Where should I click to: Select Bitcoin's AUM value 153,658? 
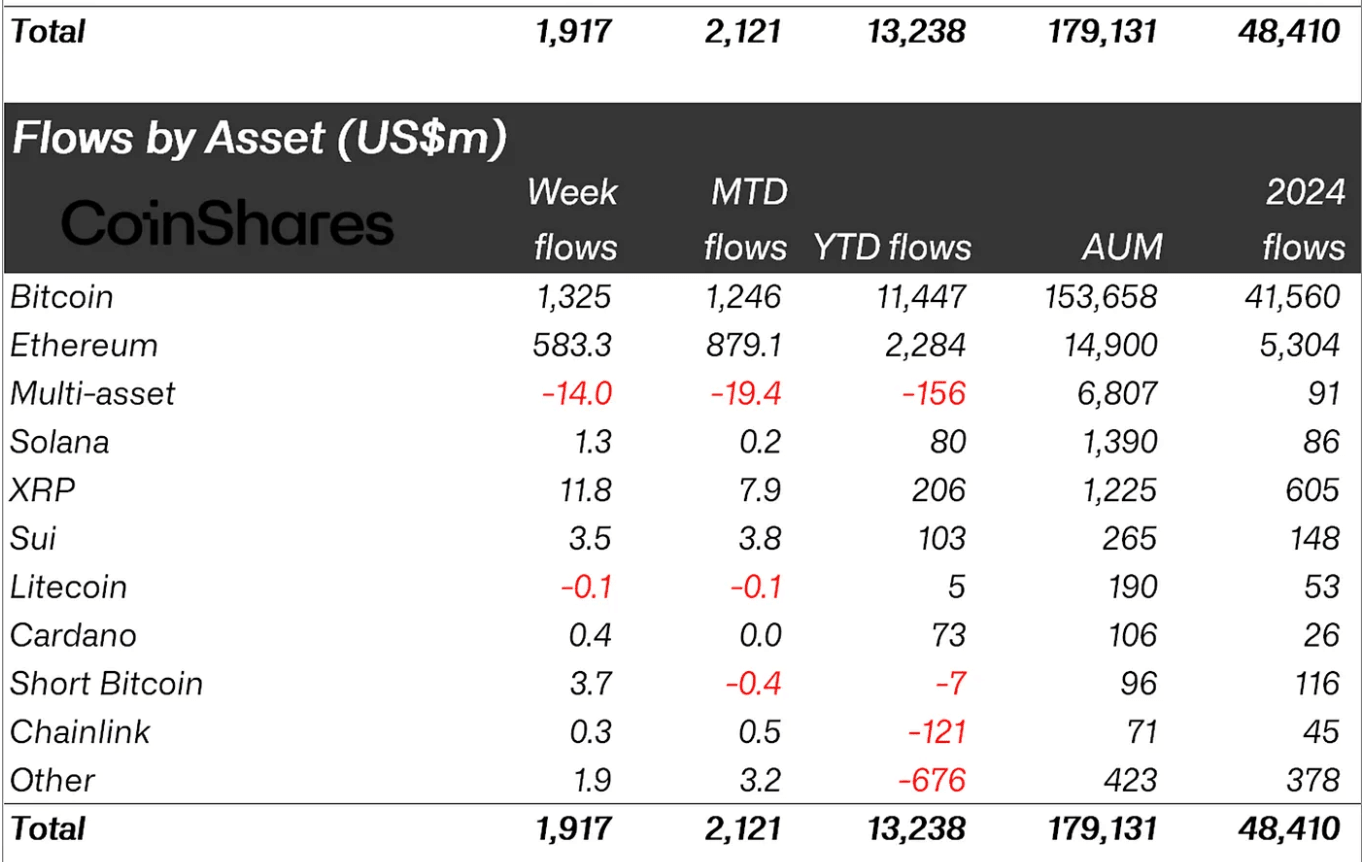pos(1101,297)
